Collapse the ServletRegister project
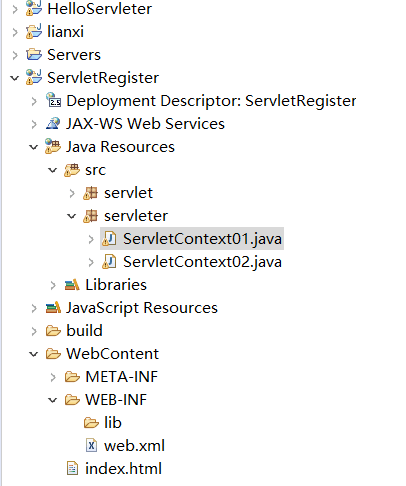Viewport: 406px width, 486px height. [14, 78]
